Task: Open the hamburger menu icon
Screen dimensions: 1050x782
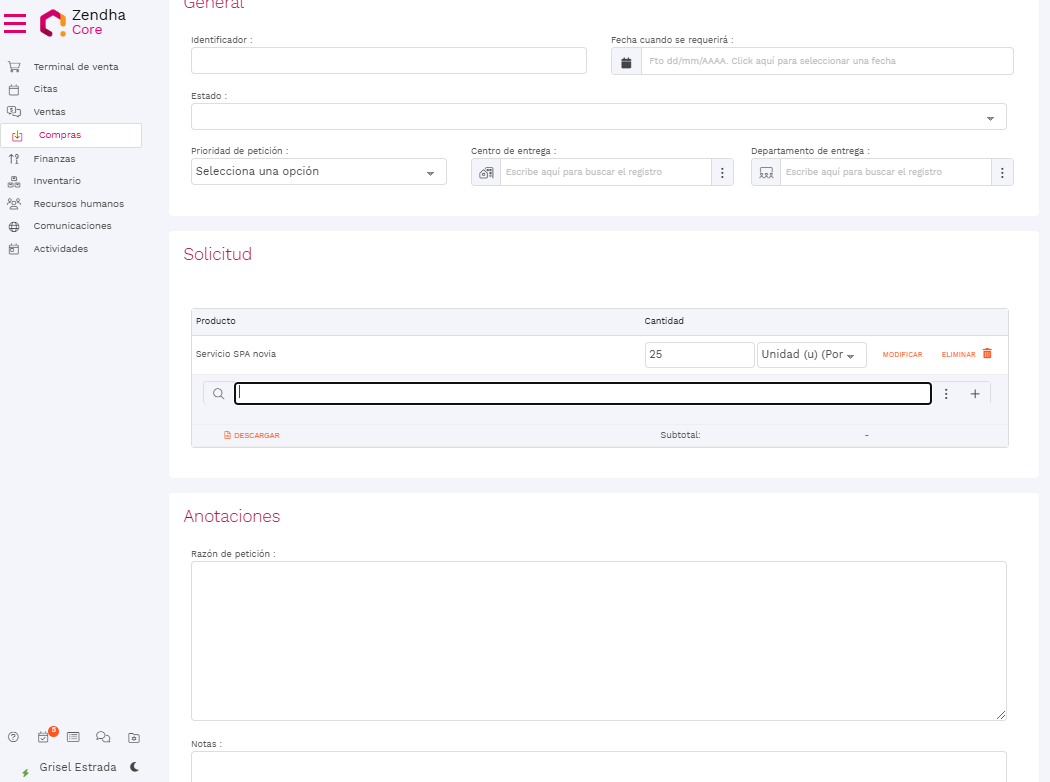Action: [15, 22]
